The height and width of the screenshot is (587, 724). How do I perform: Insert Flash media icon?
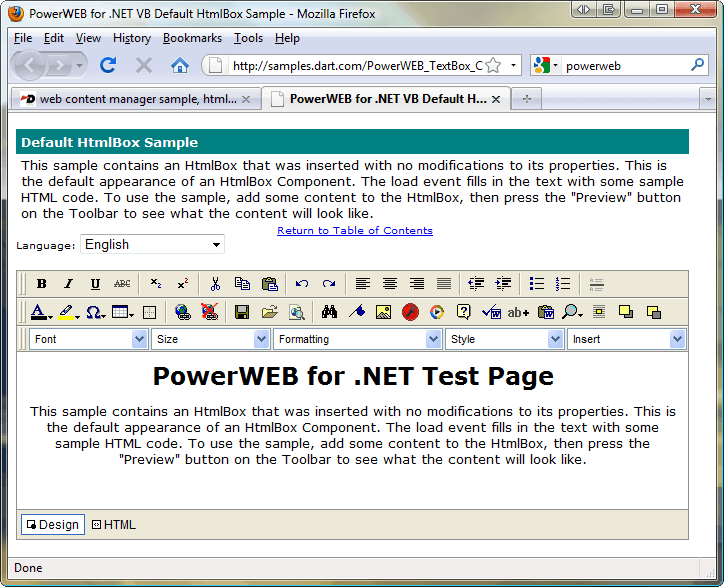410,312
